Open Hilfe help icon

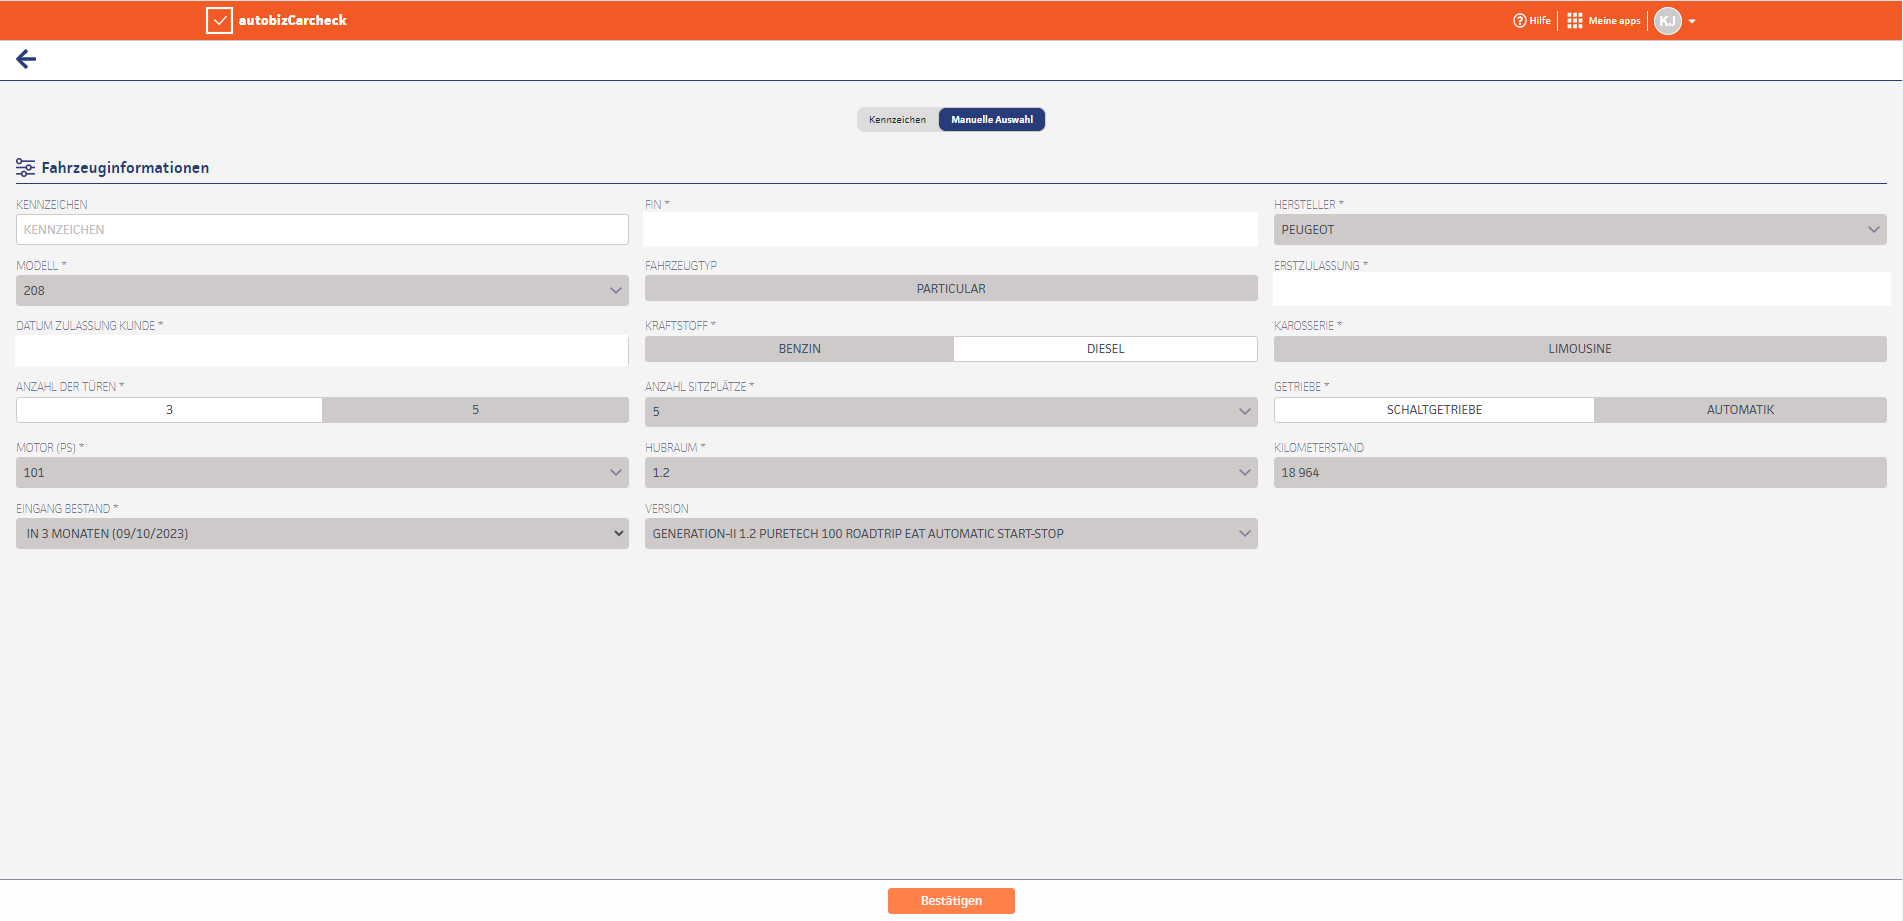(1519, 20)
